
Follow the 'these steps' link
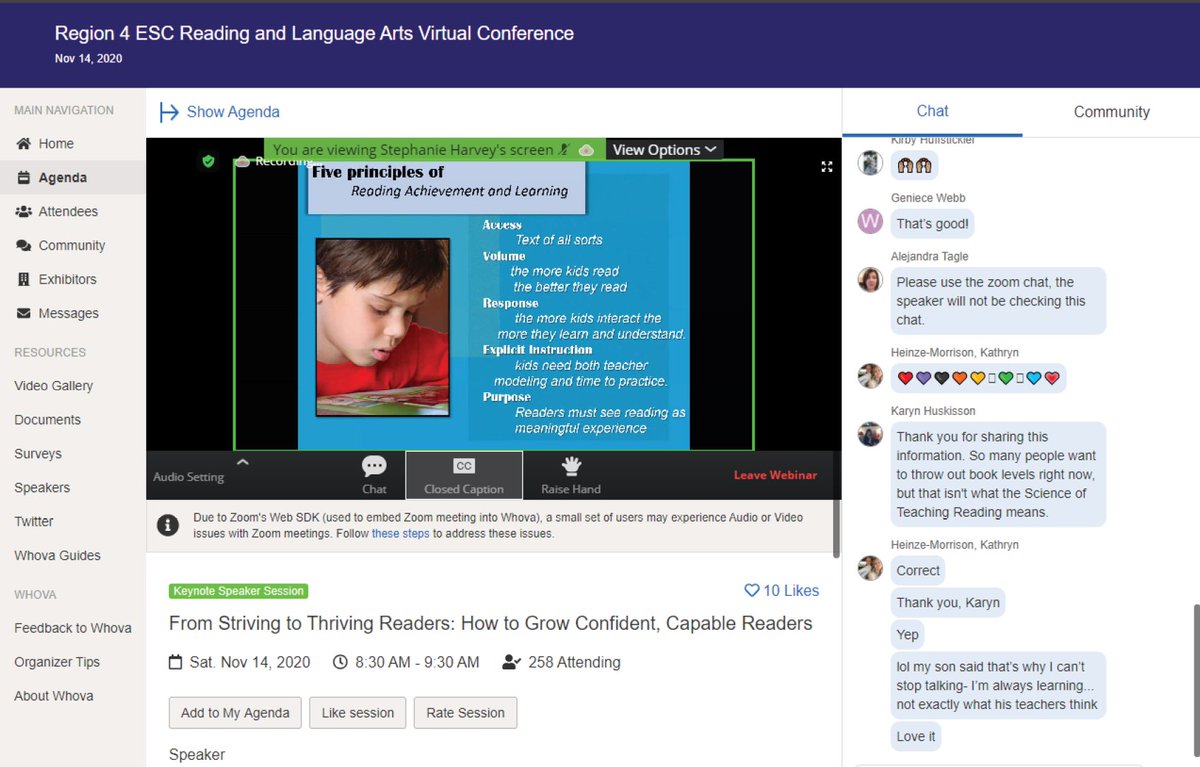pyautogui.click(x=400, y=534)
